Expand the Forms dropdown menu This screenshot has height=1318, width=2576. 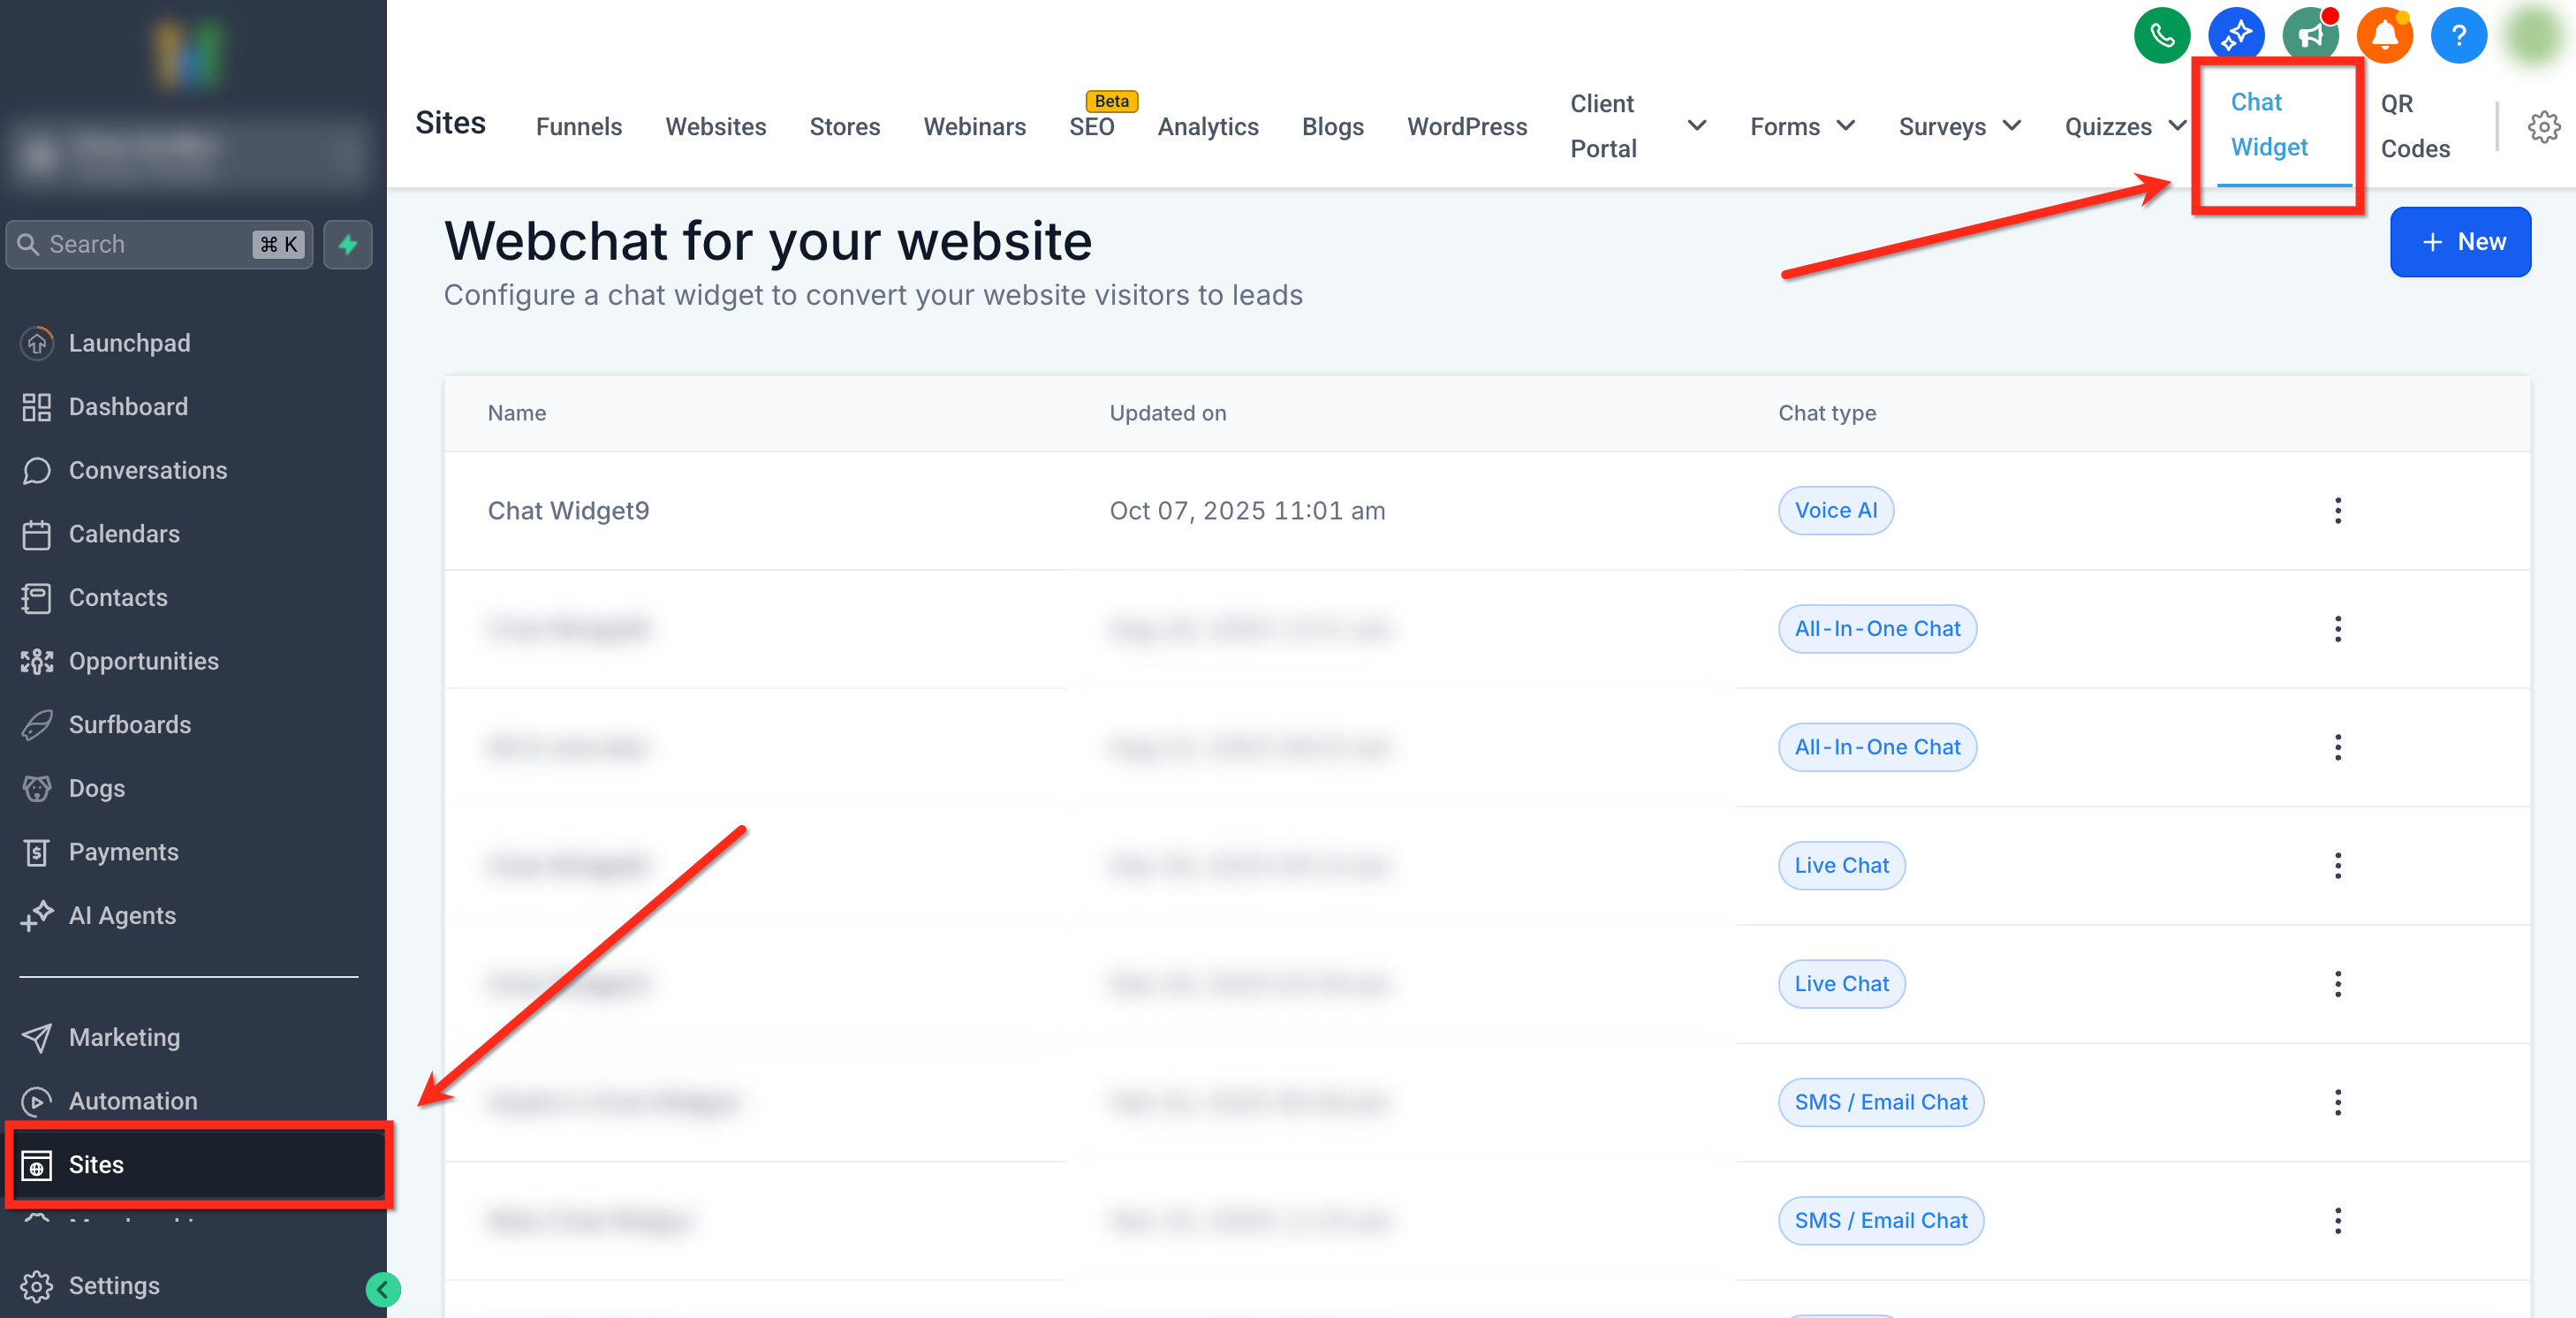(x=1846, y=126)
